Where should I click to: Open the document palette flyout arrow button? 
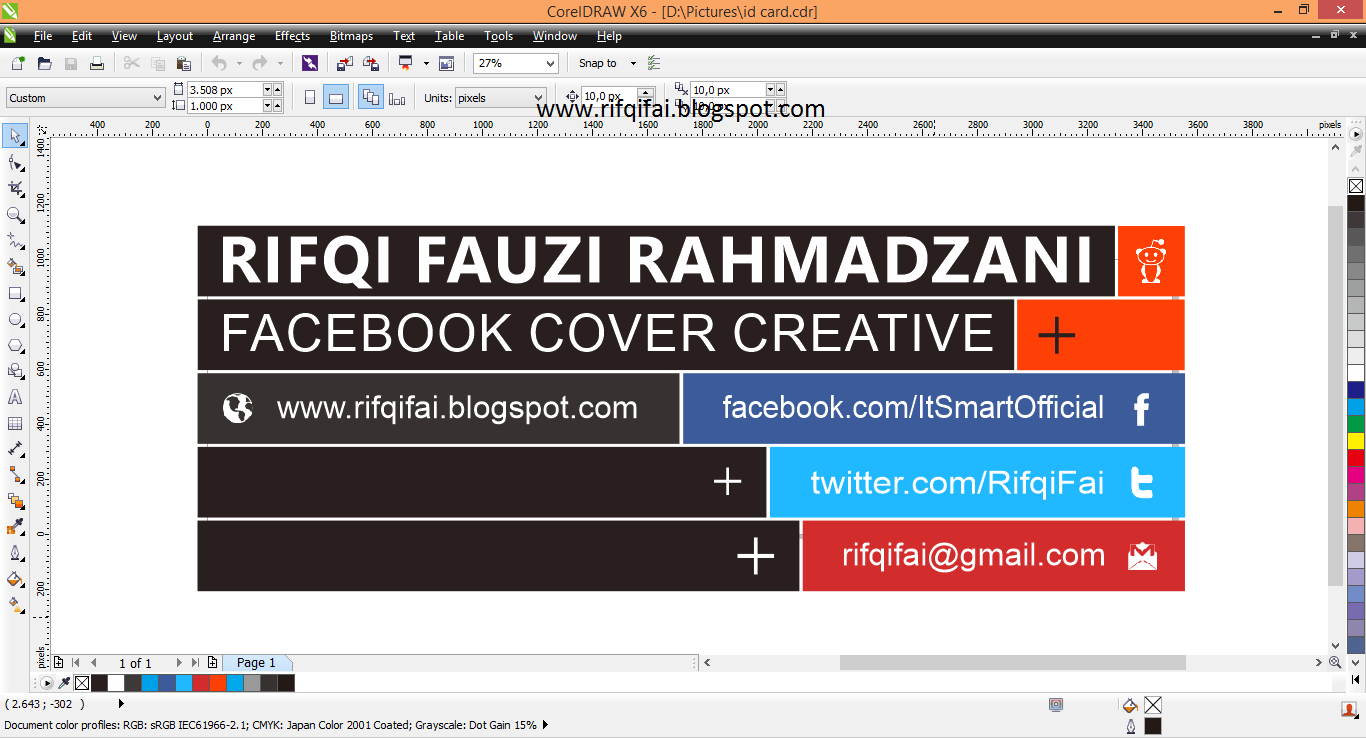47,683
